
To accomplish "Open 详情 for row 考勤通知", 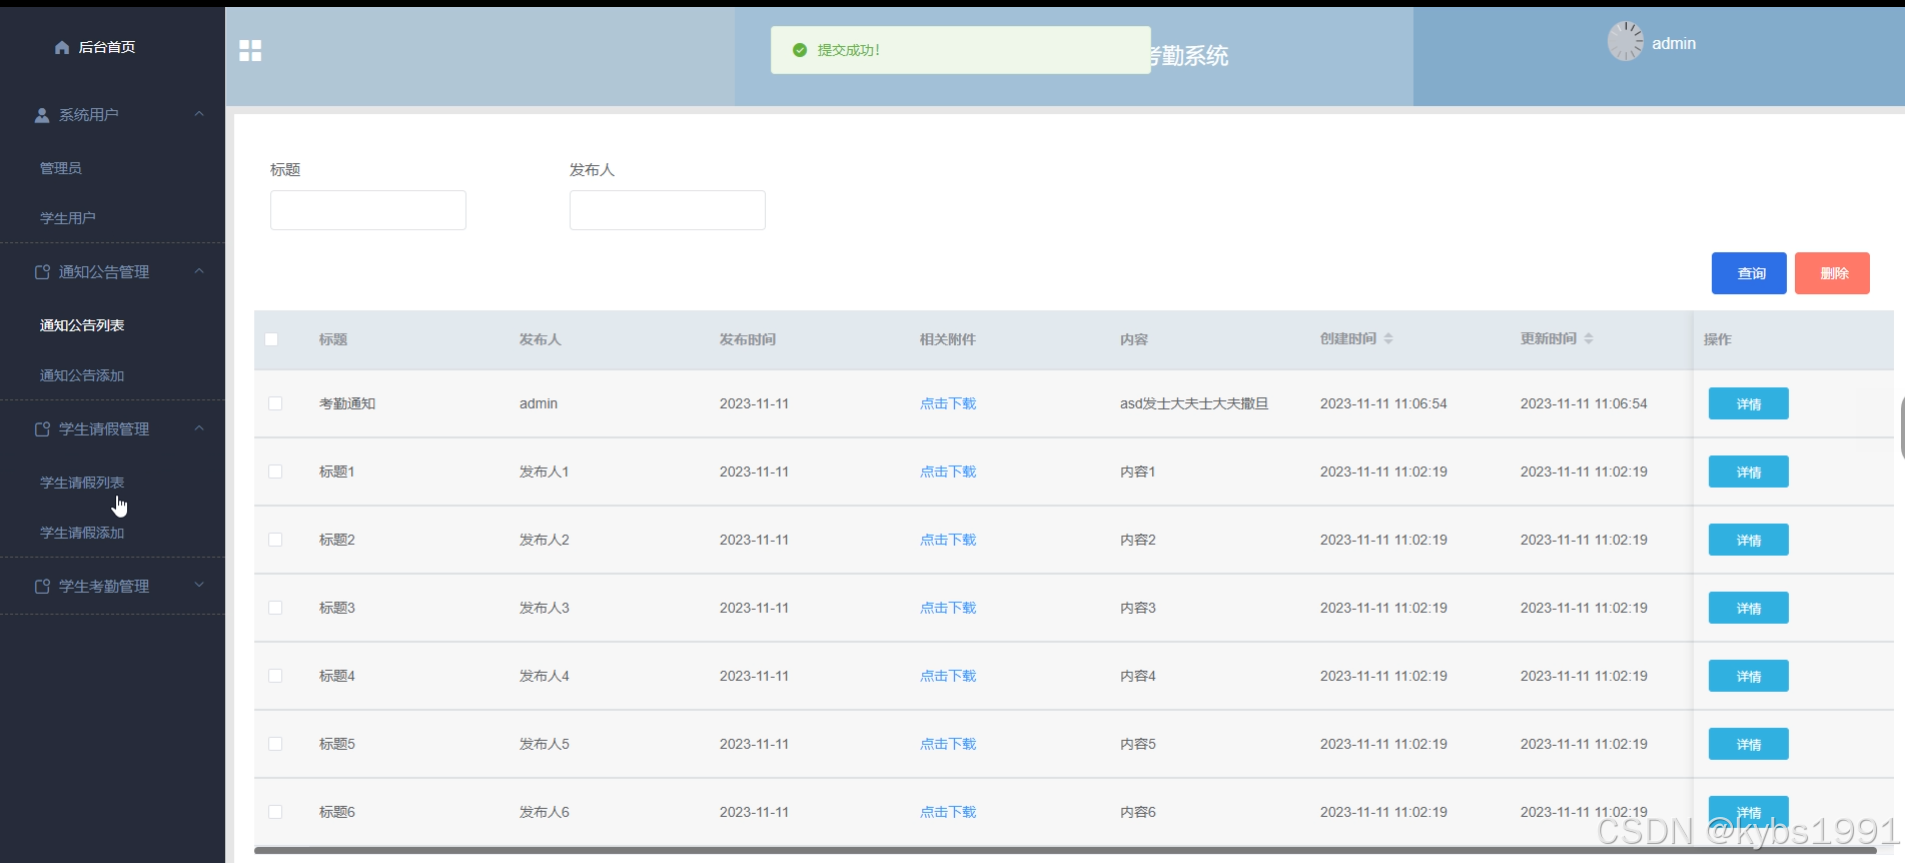I will point(1748,404).
